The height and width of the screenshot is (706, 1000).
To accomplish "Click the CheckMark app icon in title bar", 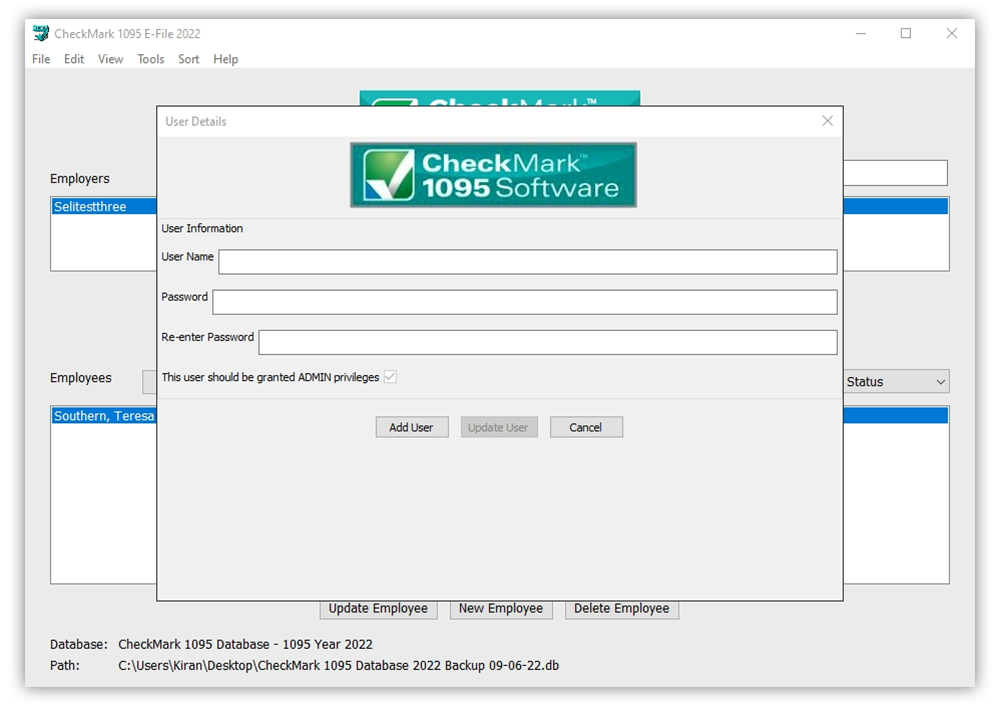I will 40,33.
